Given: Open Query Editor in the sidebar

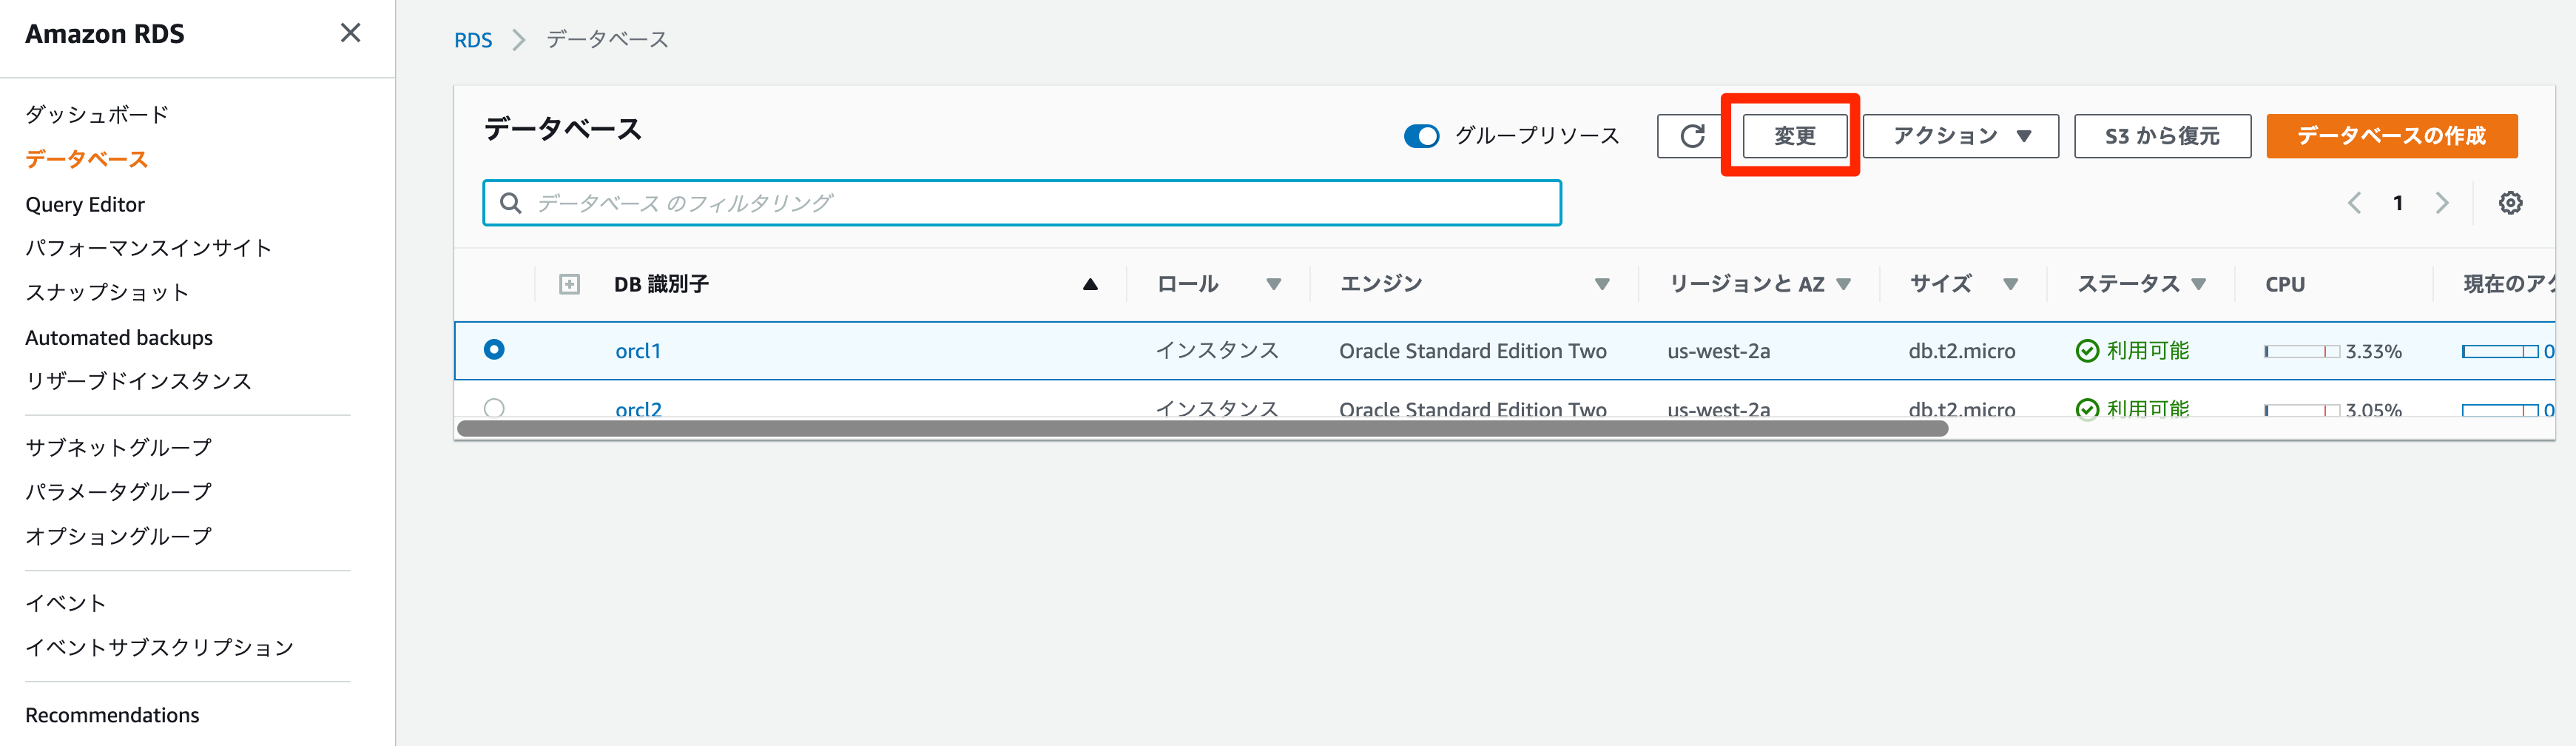Looking at the screenshot, I should (x=85, y=204).
